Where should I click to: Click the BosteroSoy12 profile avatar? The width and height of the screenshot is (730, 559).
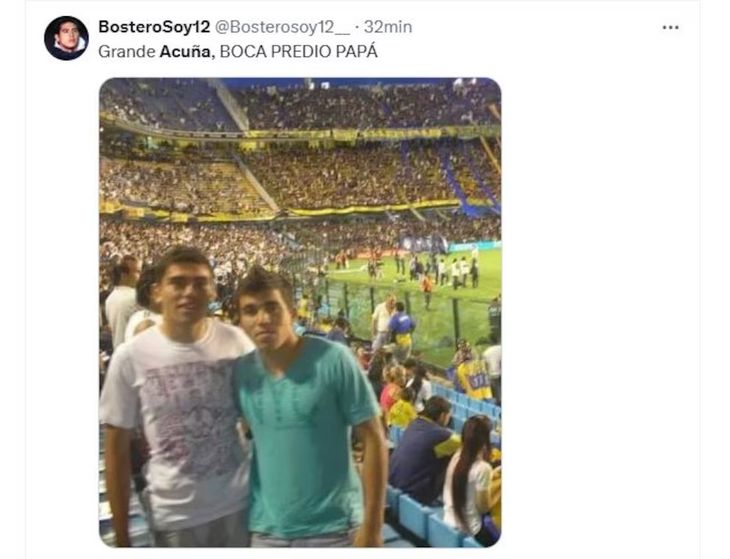pos(66,38)
